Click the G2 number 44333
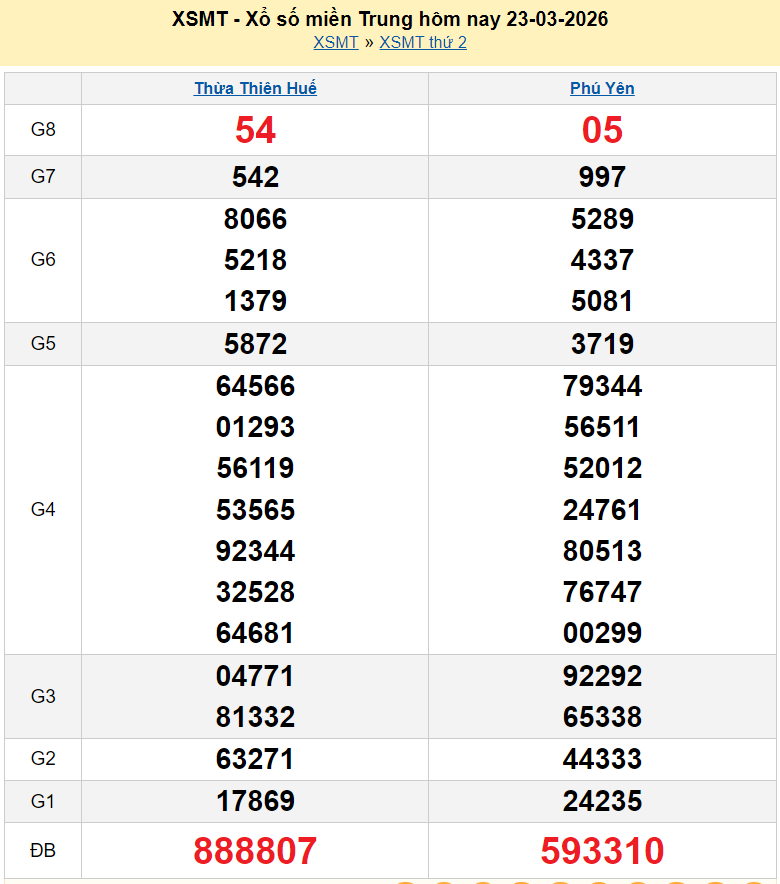 click(x=602, y=759)
